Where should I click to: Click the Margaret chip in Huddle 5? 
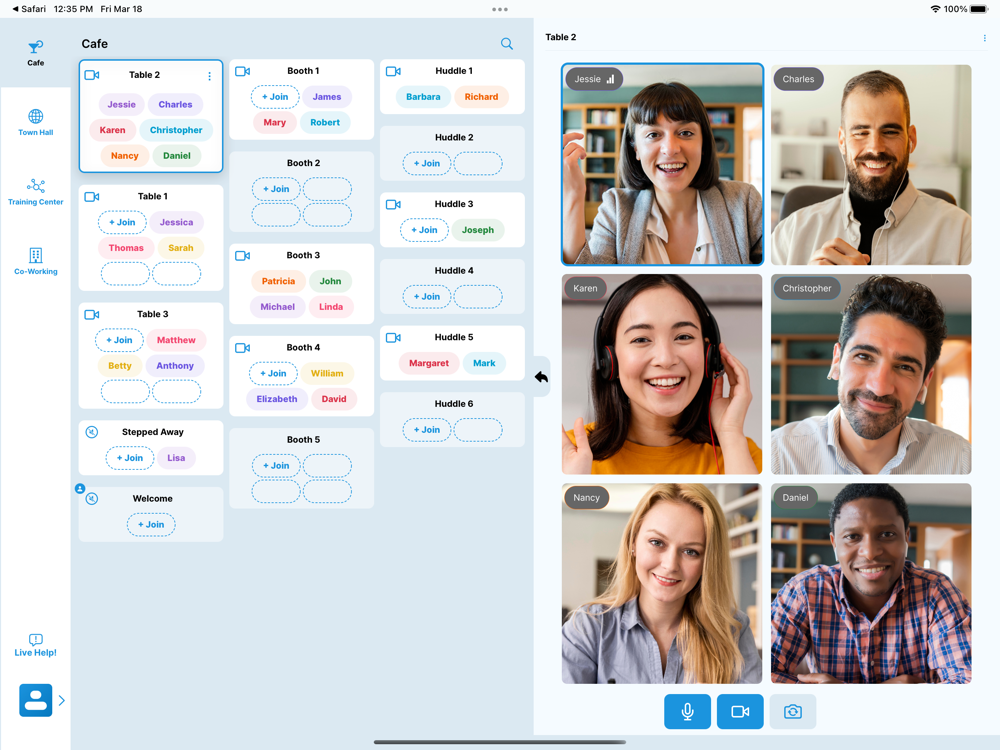[429, 364]
